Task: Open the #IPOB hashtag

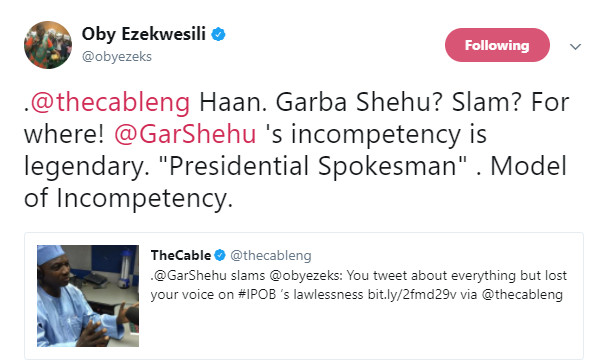Action: point(257,295)
